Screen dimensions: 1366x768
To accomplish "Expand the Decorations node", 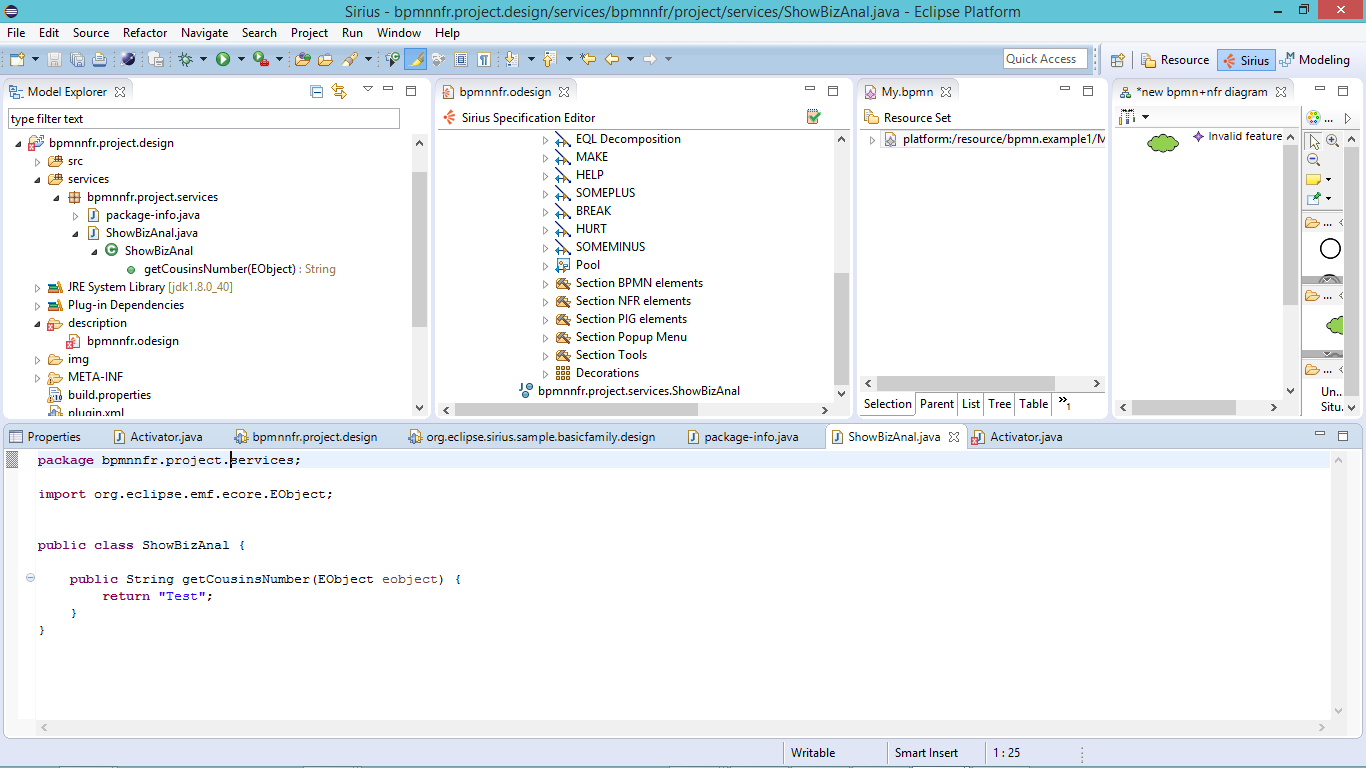I will (546, 373).
